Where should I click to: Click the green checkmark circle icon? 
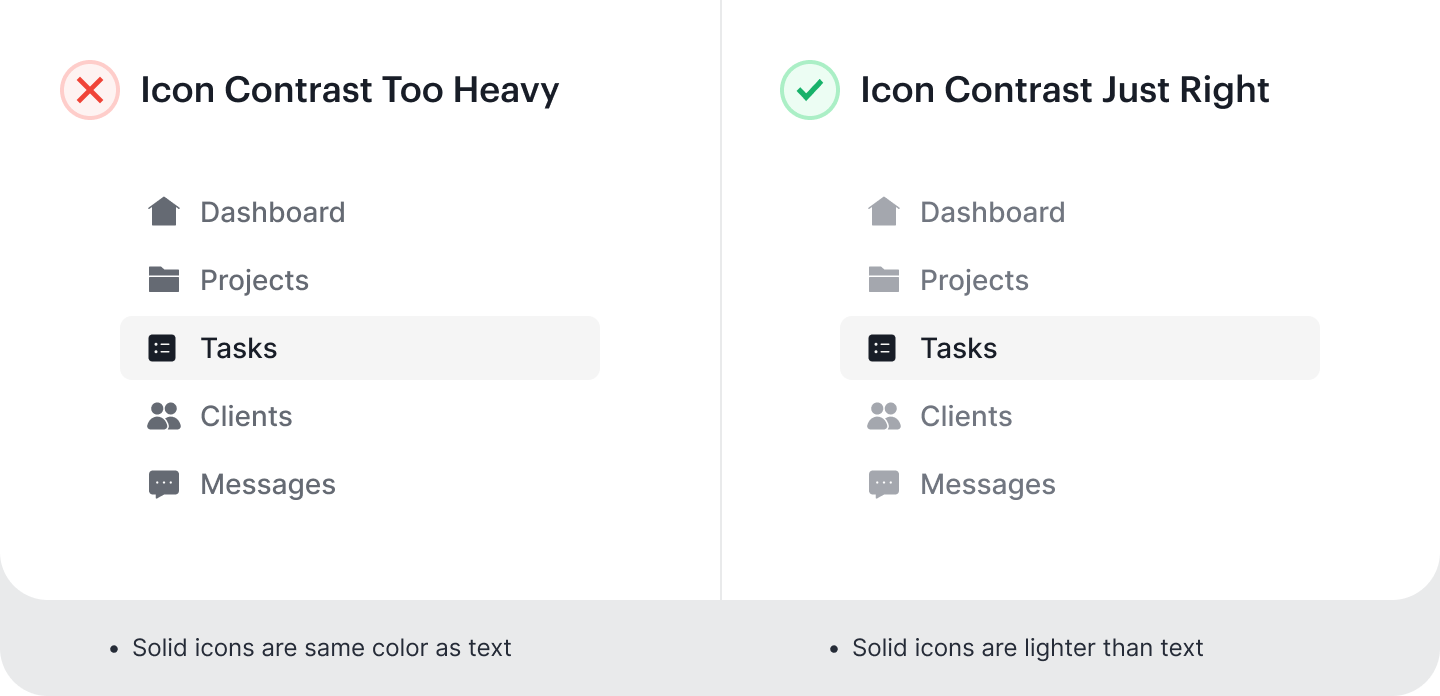pyautogui.click(x=810, y=90)
